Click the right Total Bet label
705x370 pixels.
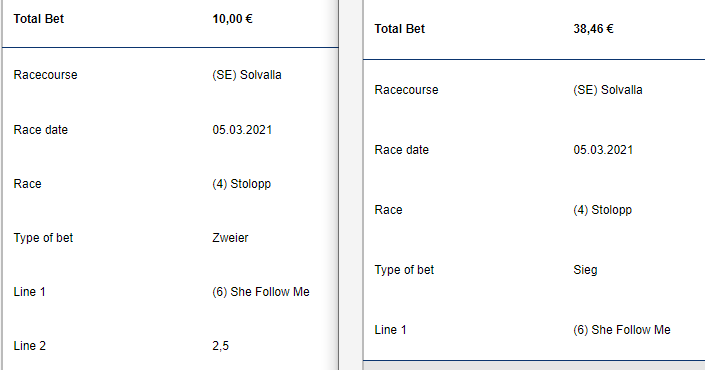click(x=400, y=29)
